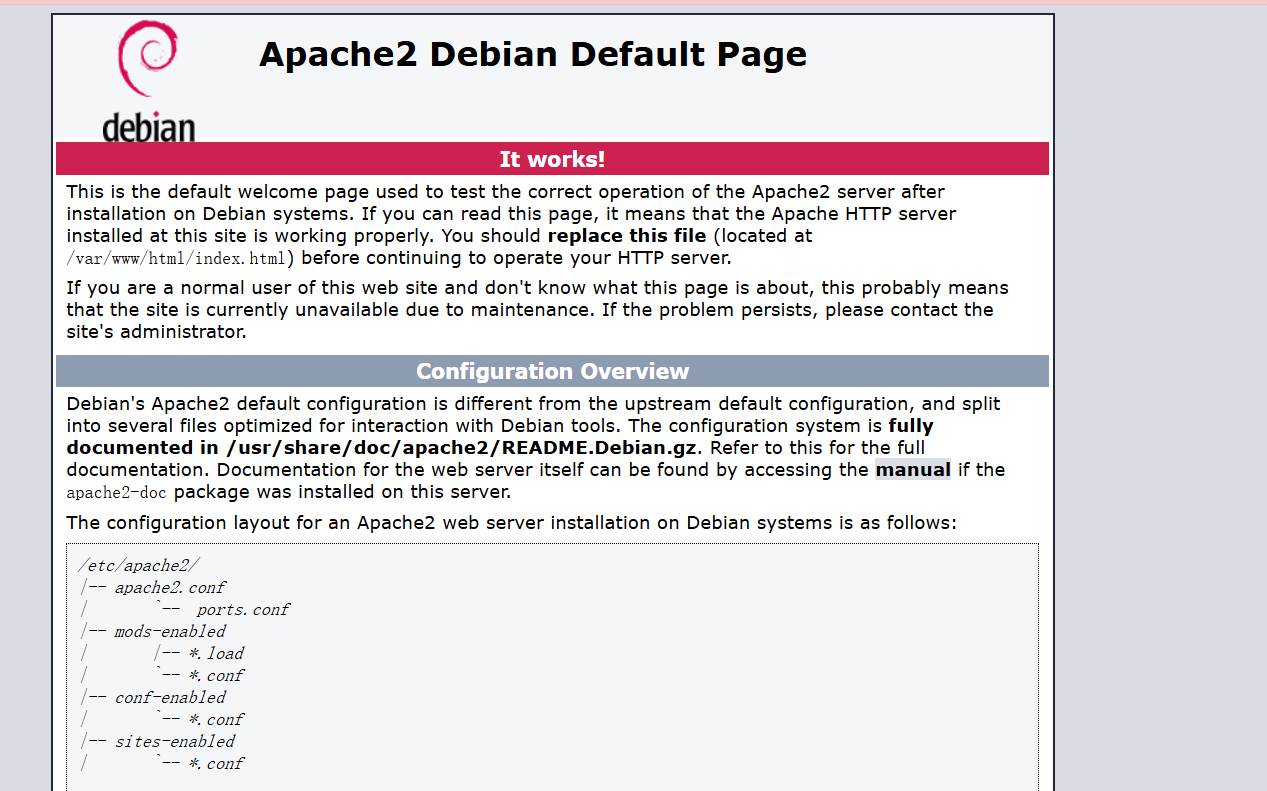
Task: Click the "debian" wordmark below the swirl
Action: (148, 128)
